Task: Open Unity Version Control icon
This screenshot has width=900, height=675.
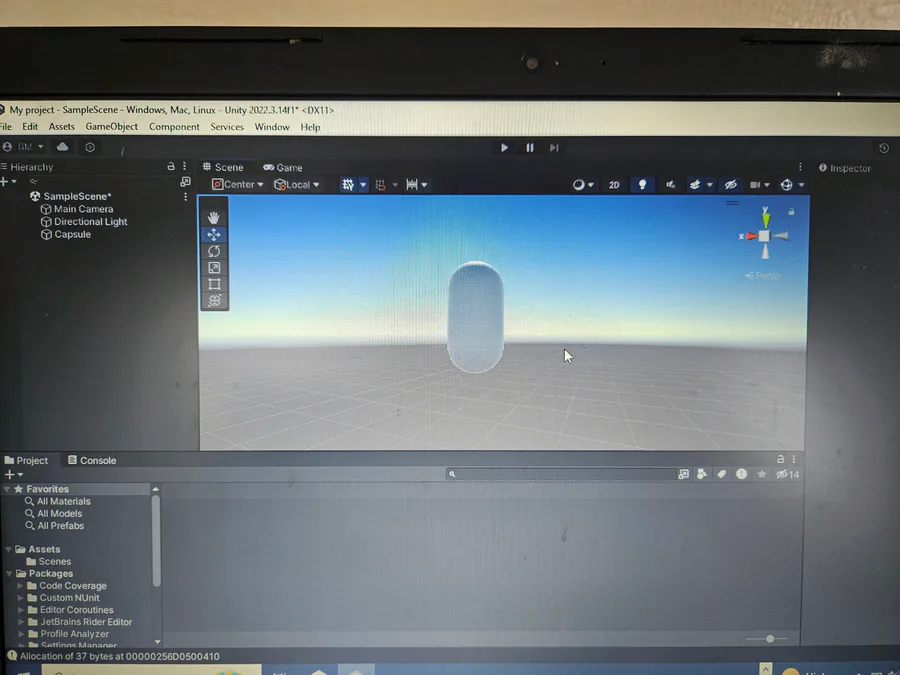Action: click(x=90, y=147)
